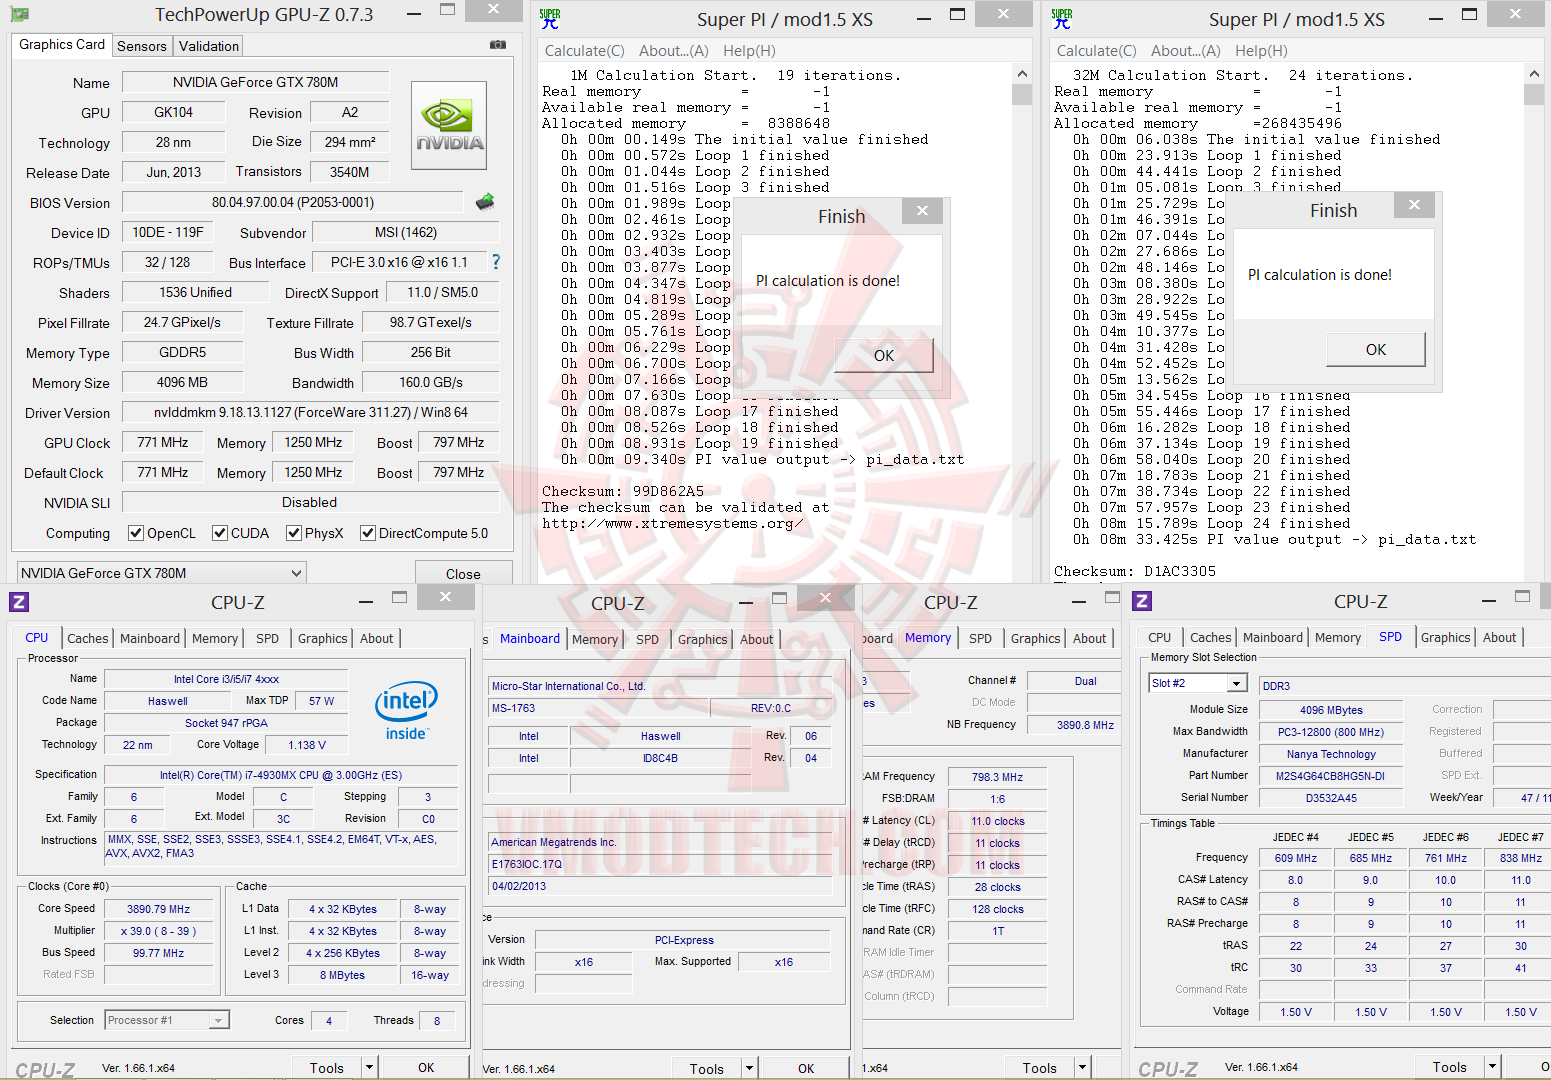1551x1080 pixels.
Task: Switch to the Sensors tab in GPU-Z
Action: pyautogui.click(x=142, y=46)
